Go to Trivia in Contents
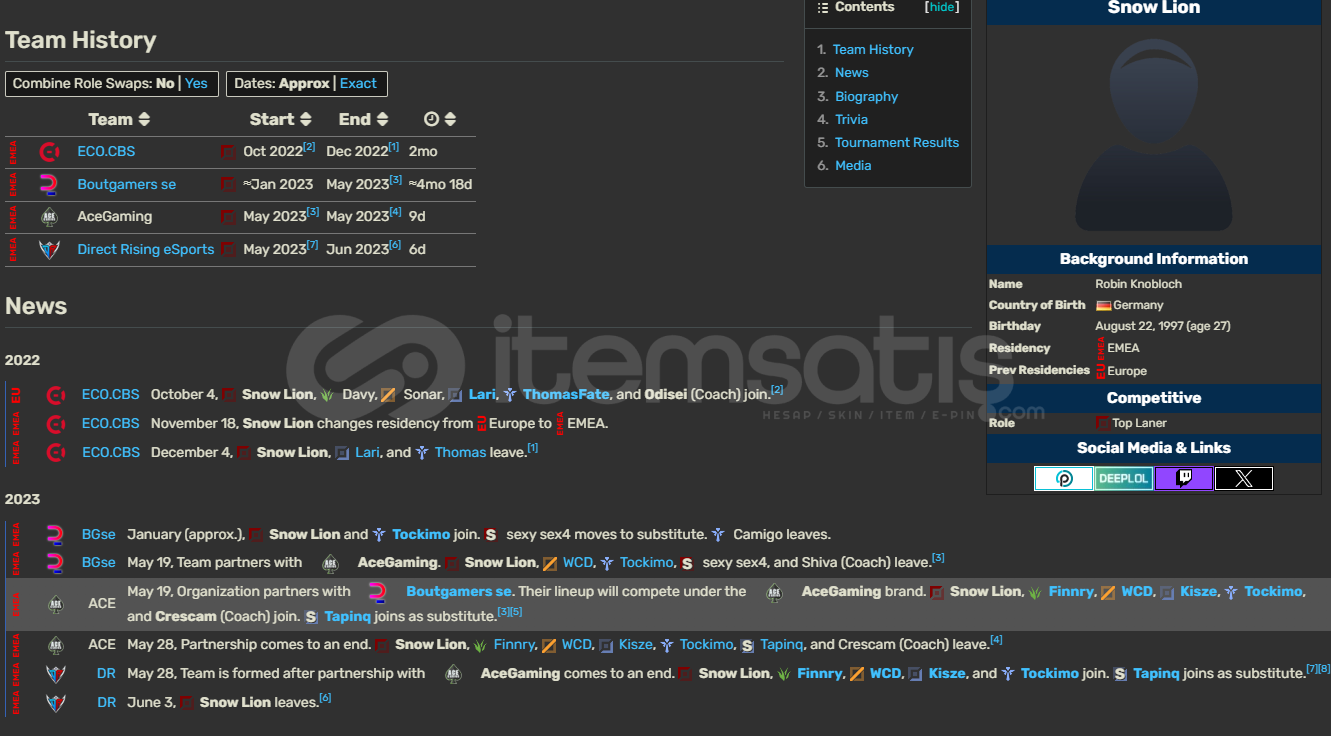Viewport: 1331px width, 736px height. [851, 119]
